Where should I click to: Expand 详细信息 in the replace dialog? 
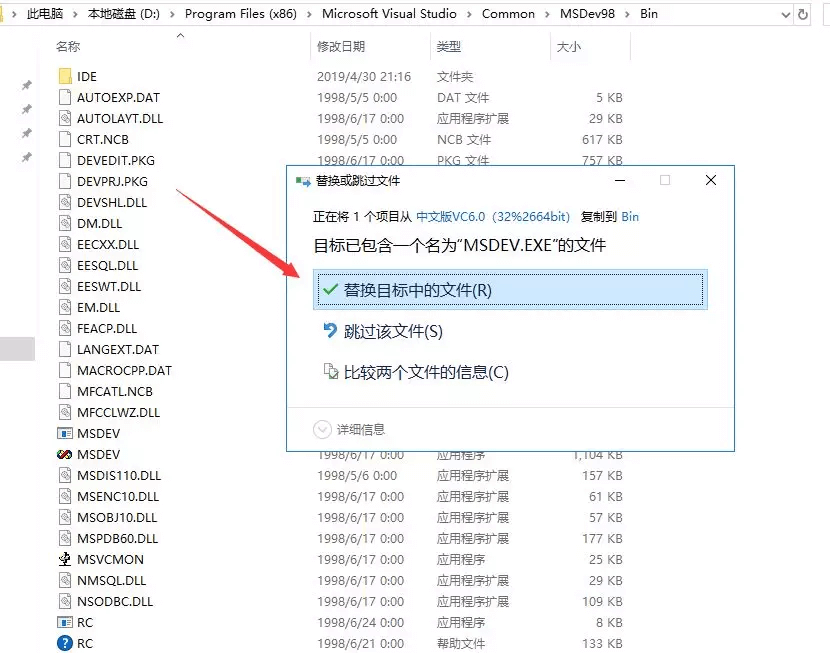click(322, 429)
